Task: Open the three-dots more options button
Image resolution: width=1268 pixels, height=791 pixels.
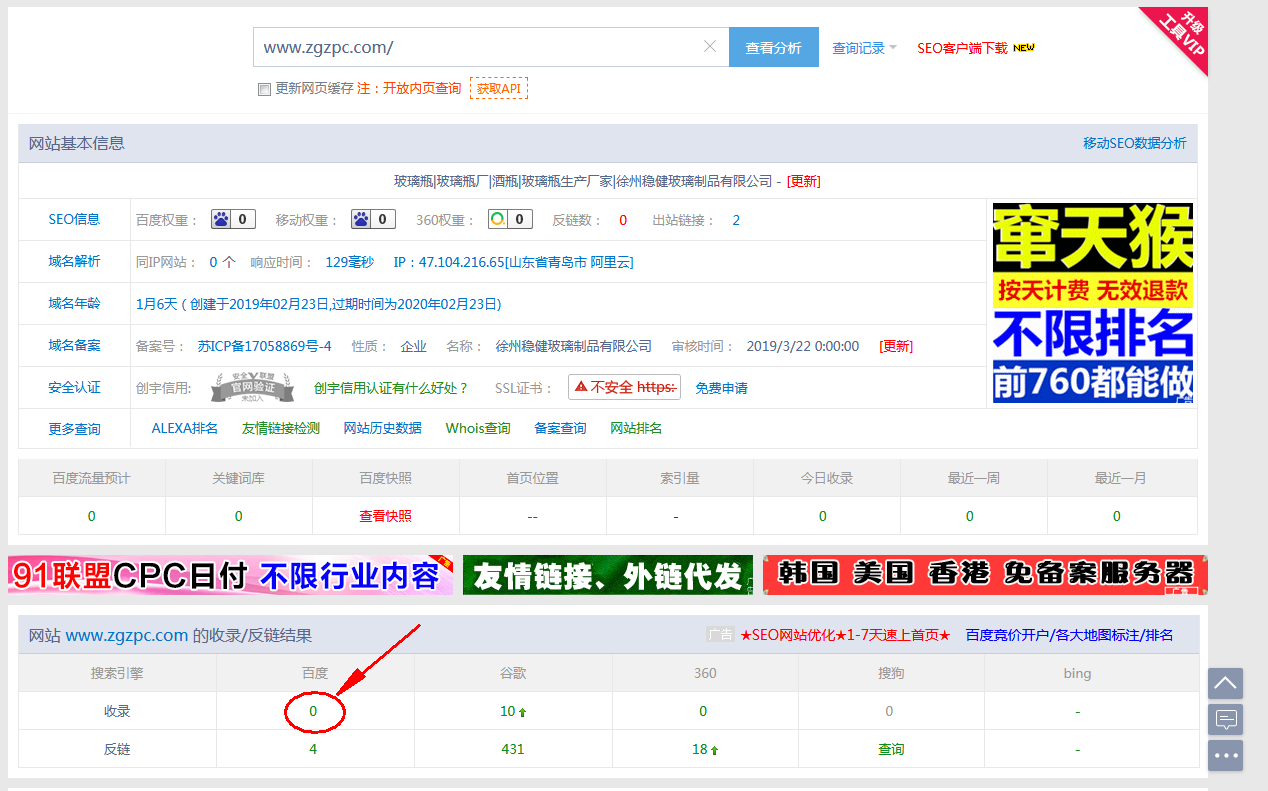Action: click(1225, 755)
